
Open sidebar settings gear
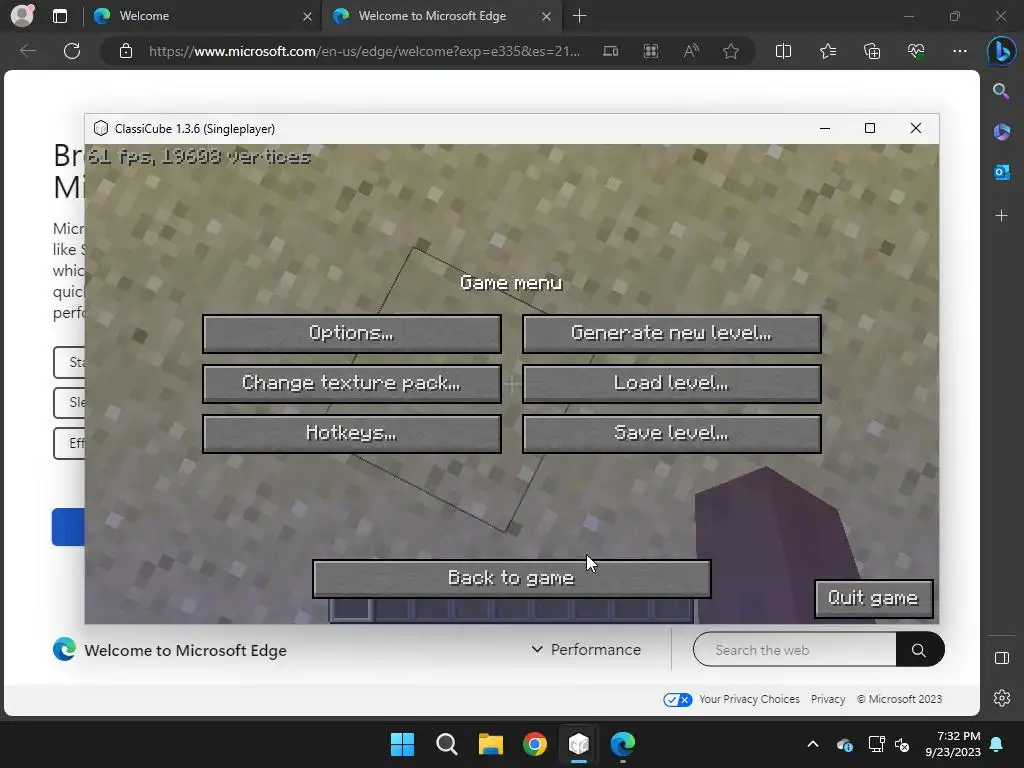(x=1001, y=698)
